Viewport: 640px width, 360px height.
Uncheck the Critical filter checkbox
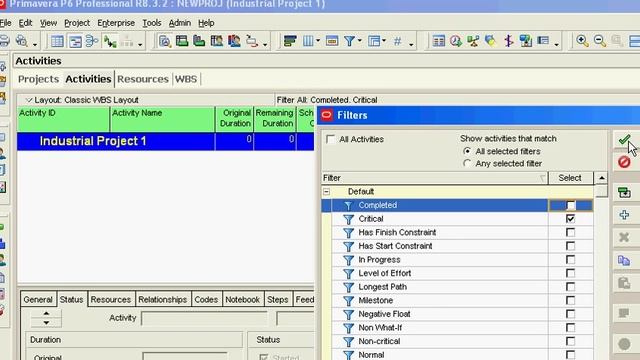(x=570, y=219)
